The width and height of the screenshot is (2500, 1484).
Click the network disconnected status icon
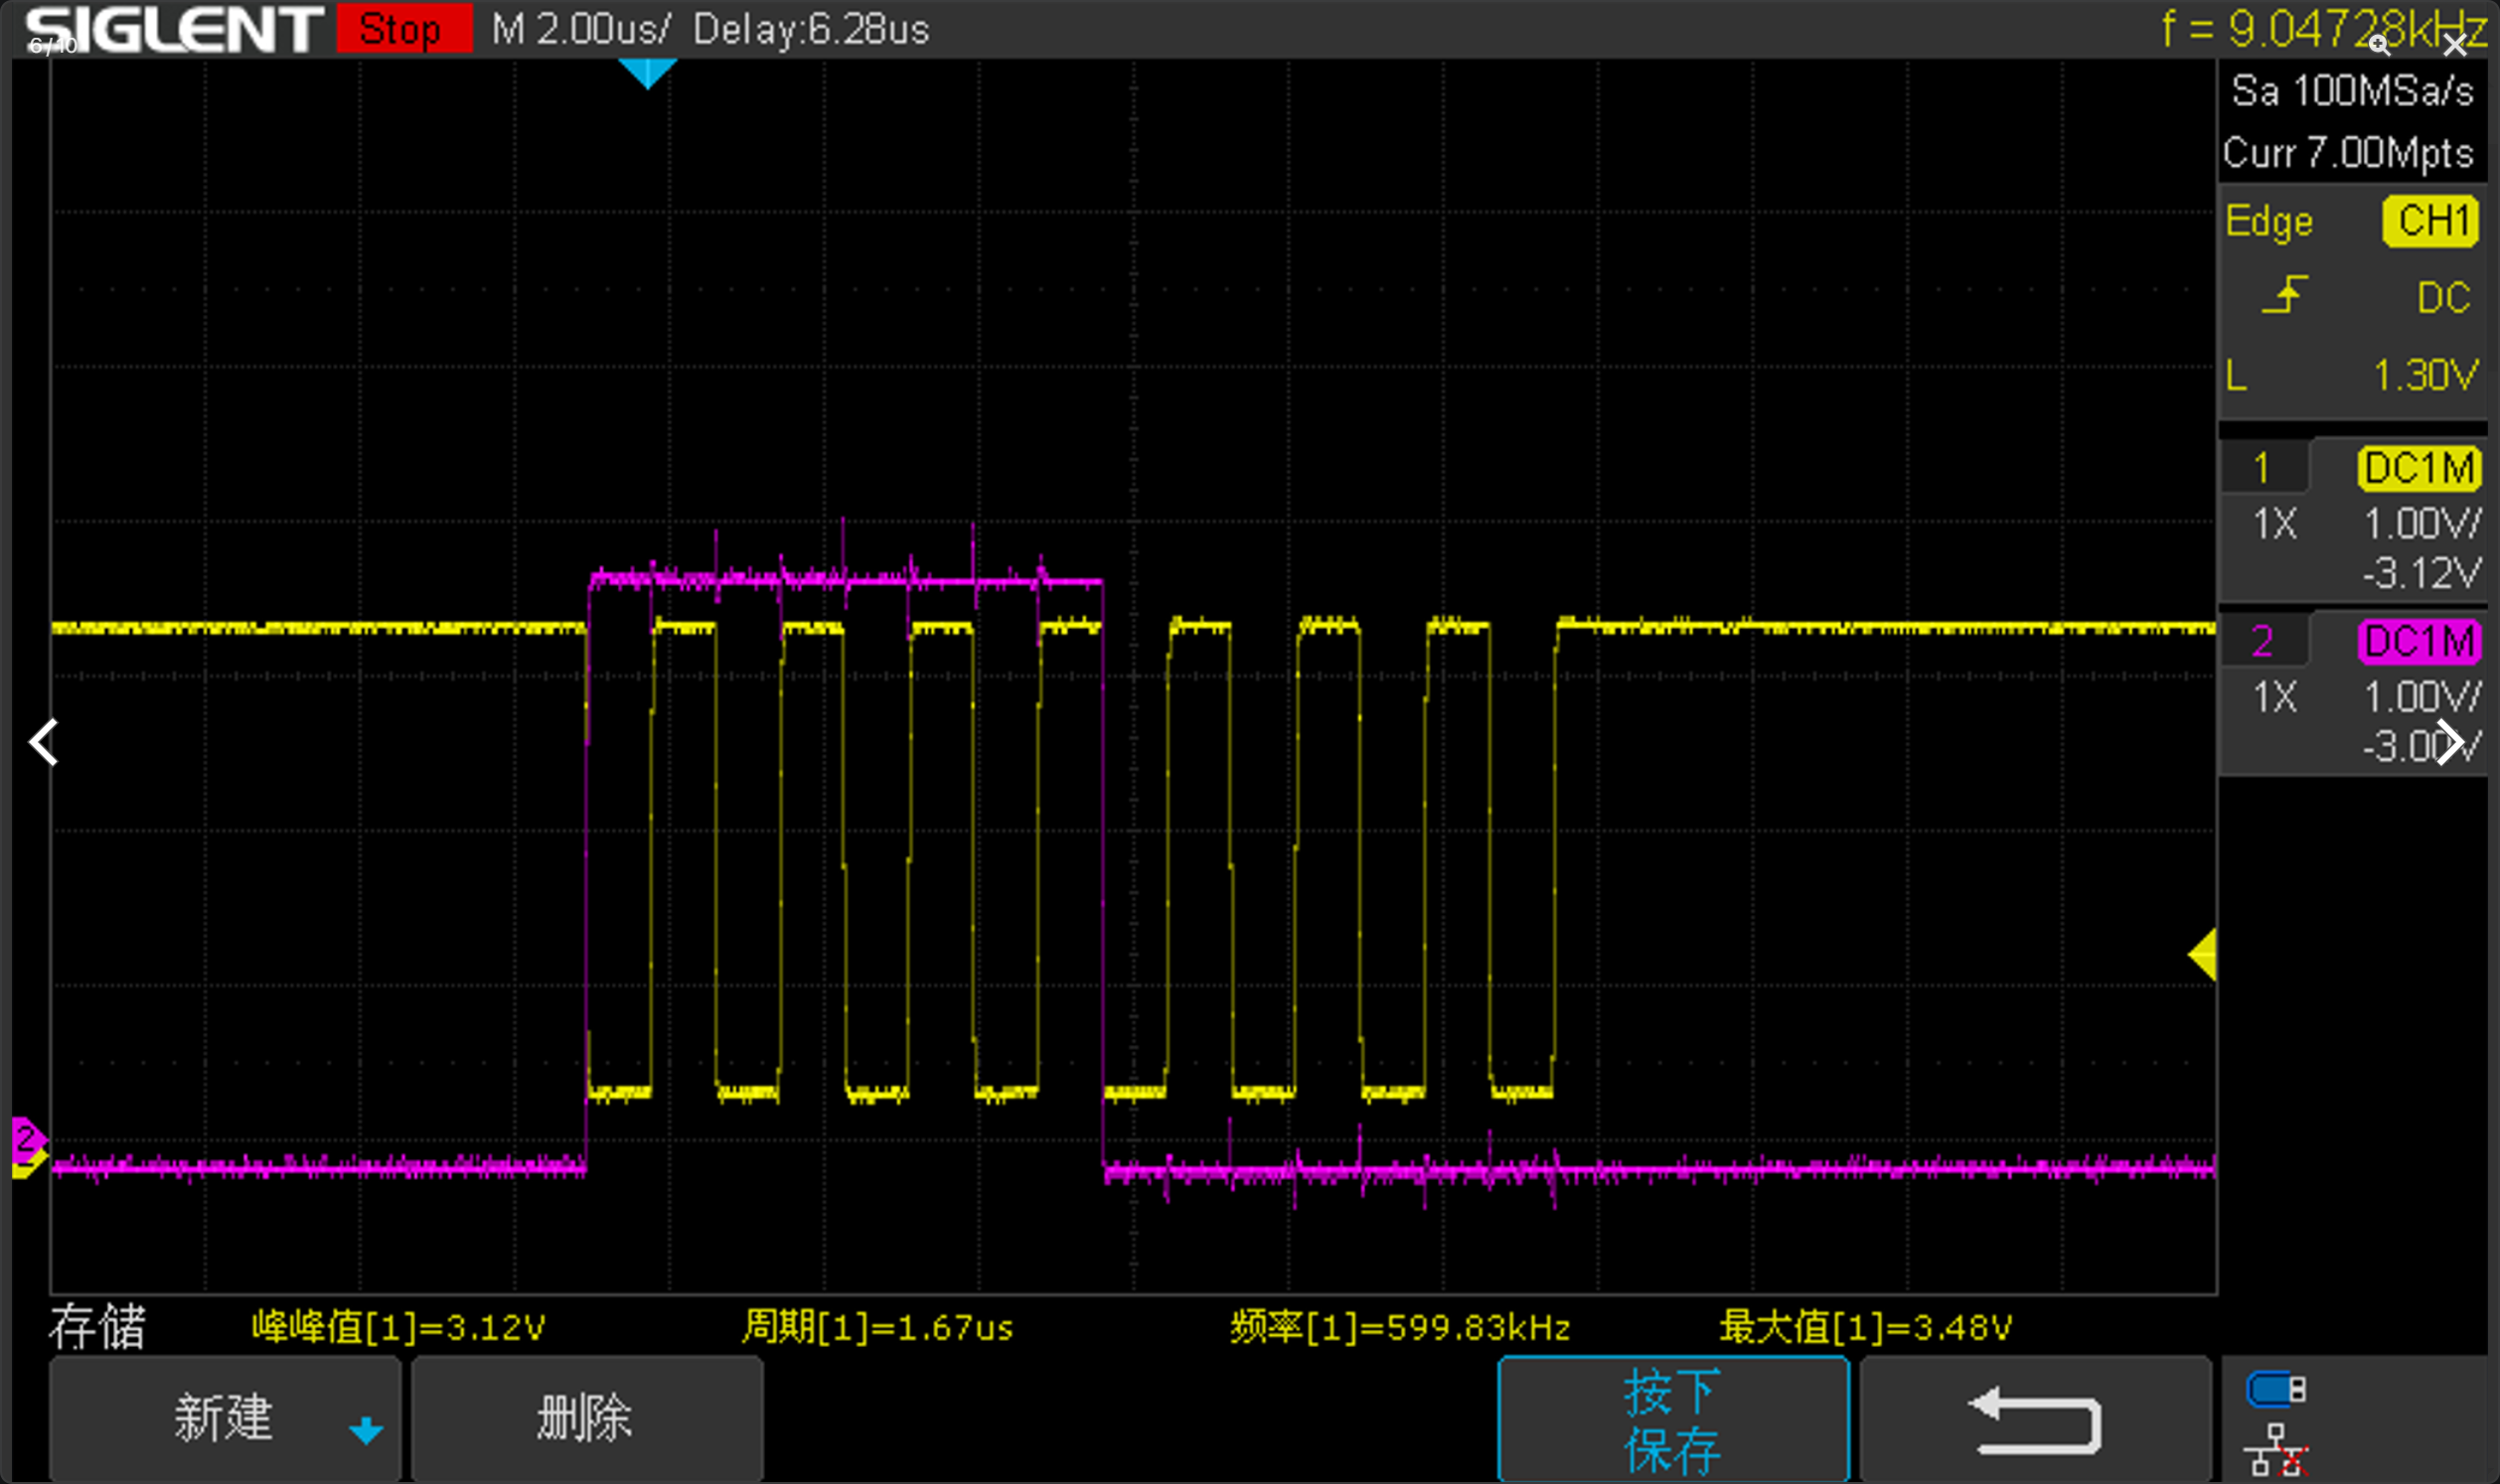point(2276,1451)
